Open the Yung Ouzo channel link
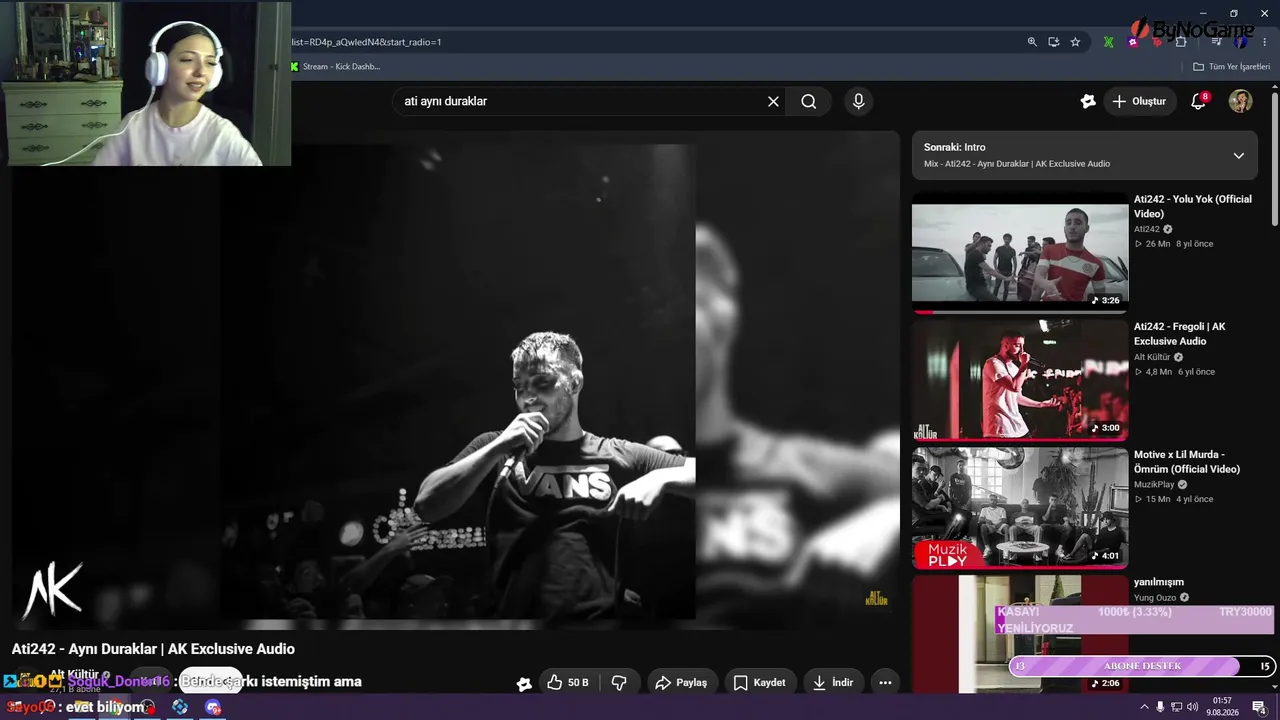The width and height of the screenshot is (1280, 720). (x=1155, y=598)
